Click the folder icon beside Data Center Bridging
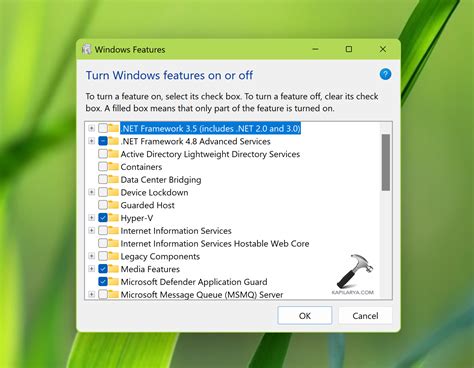This screenshot has height=368, width=474. click(x=113, y=179)
